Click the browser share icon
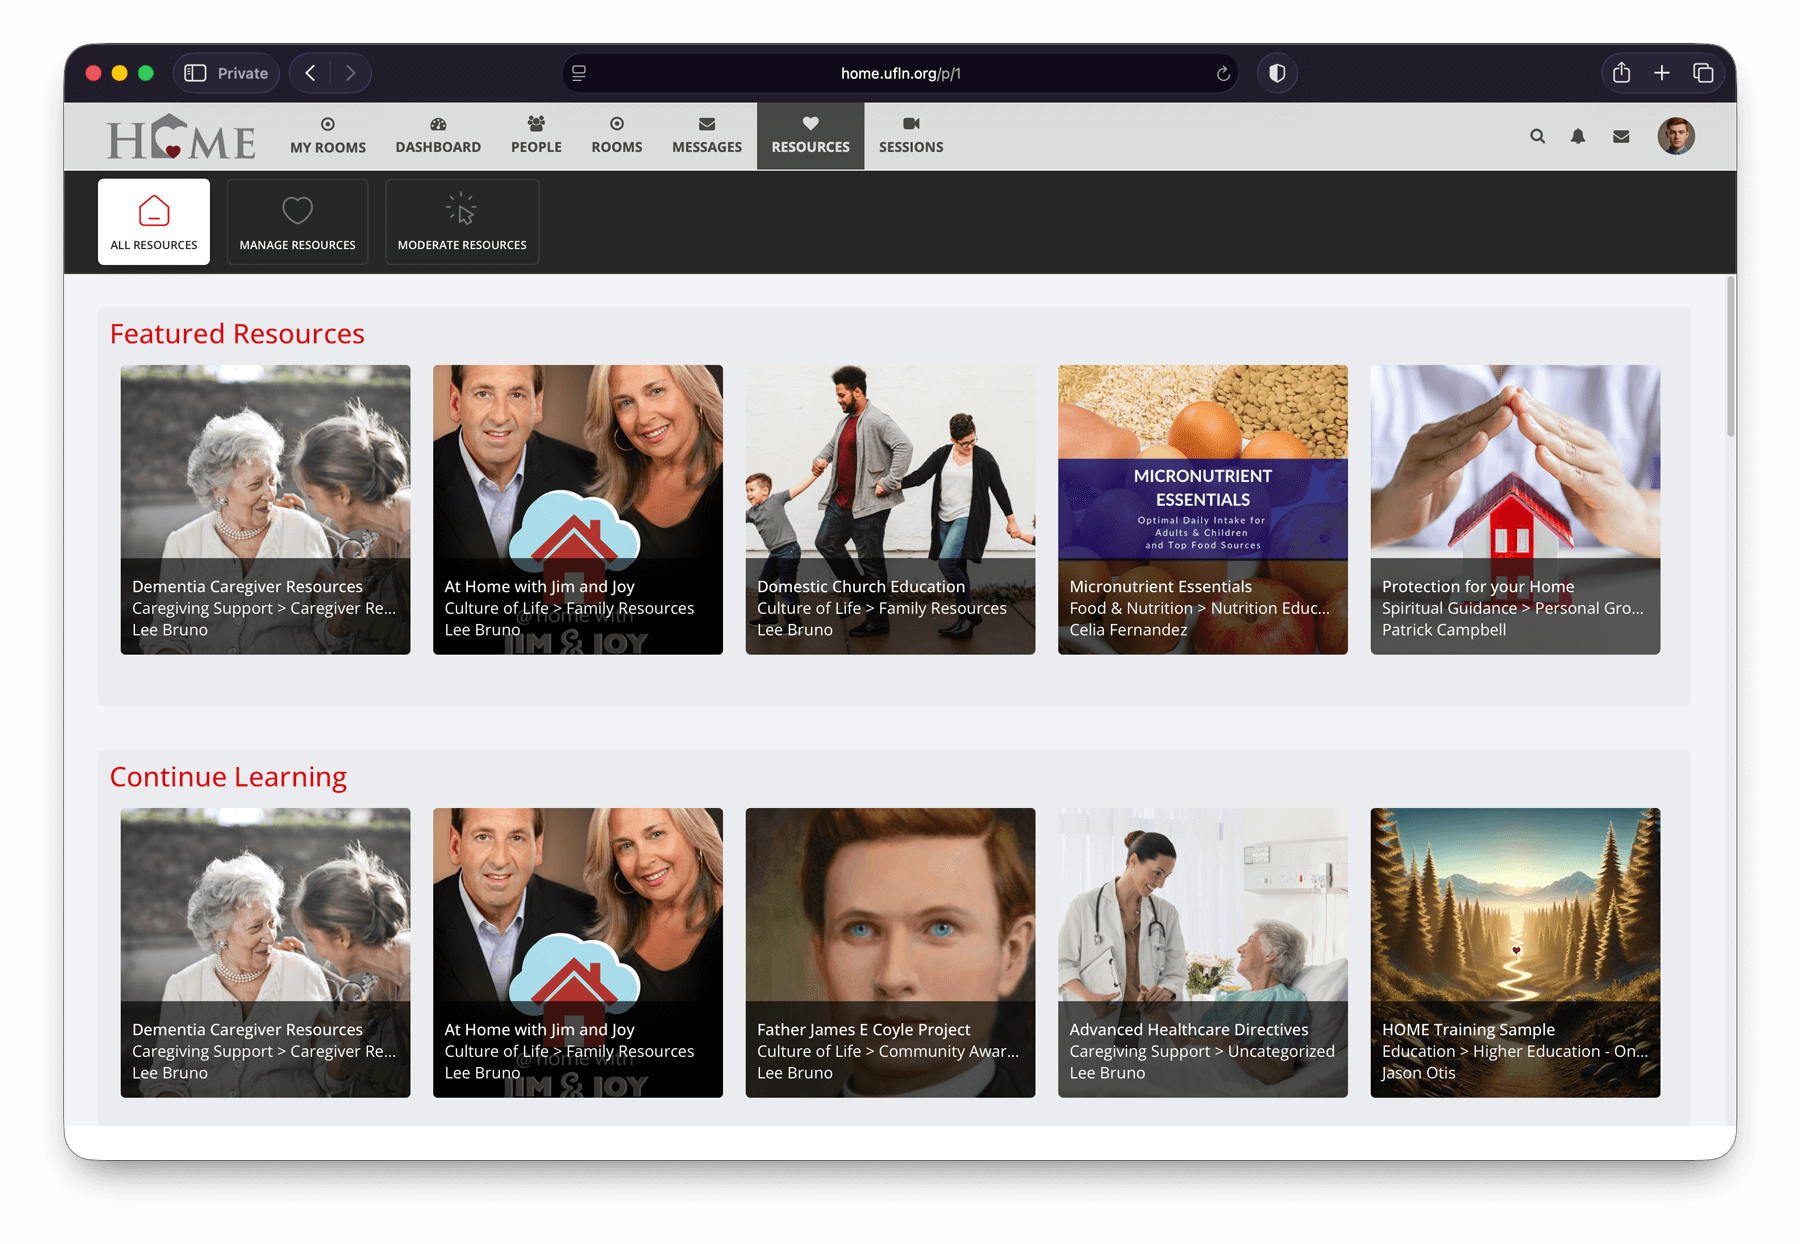 (x=1621, y=73)
